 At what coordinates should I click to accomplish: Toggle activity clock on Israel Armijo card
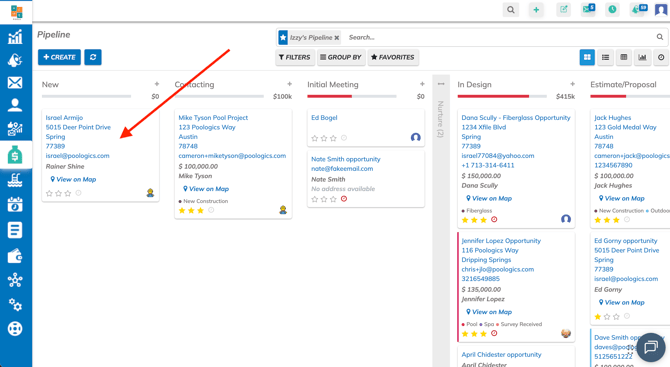[78, 193]
